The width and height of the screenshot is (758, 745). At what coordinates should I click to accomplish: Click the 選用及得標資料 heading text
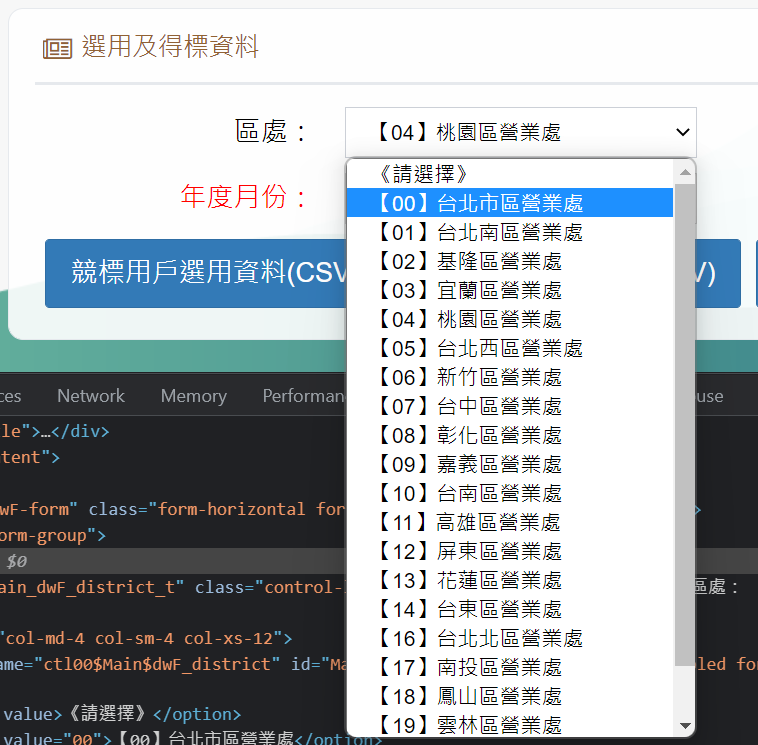click(170, 46)
